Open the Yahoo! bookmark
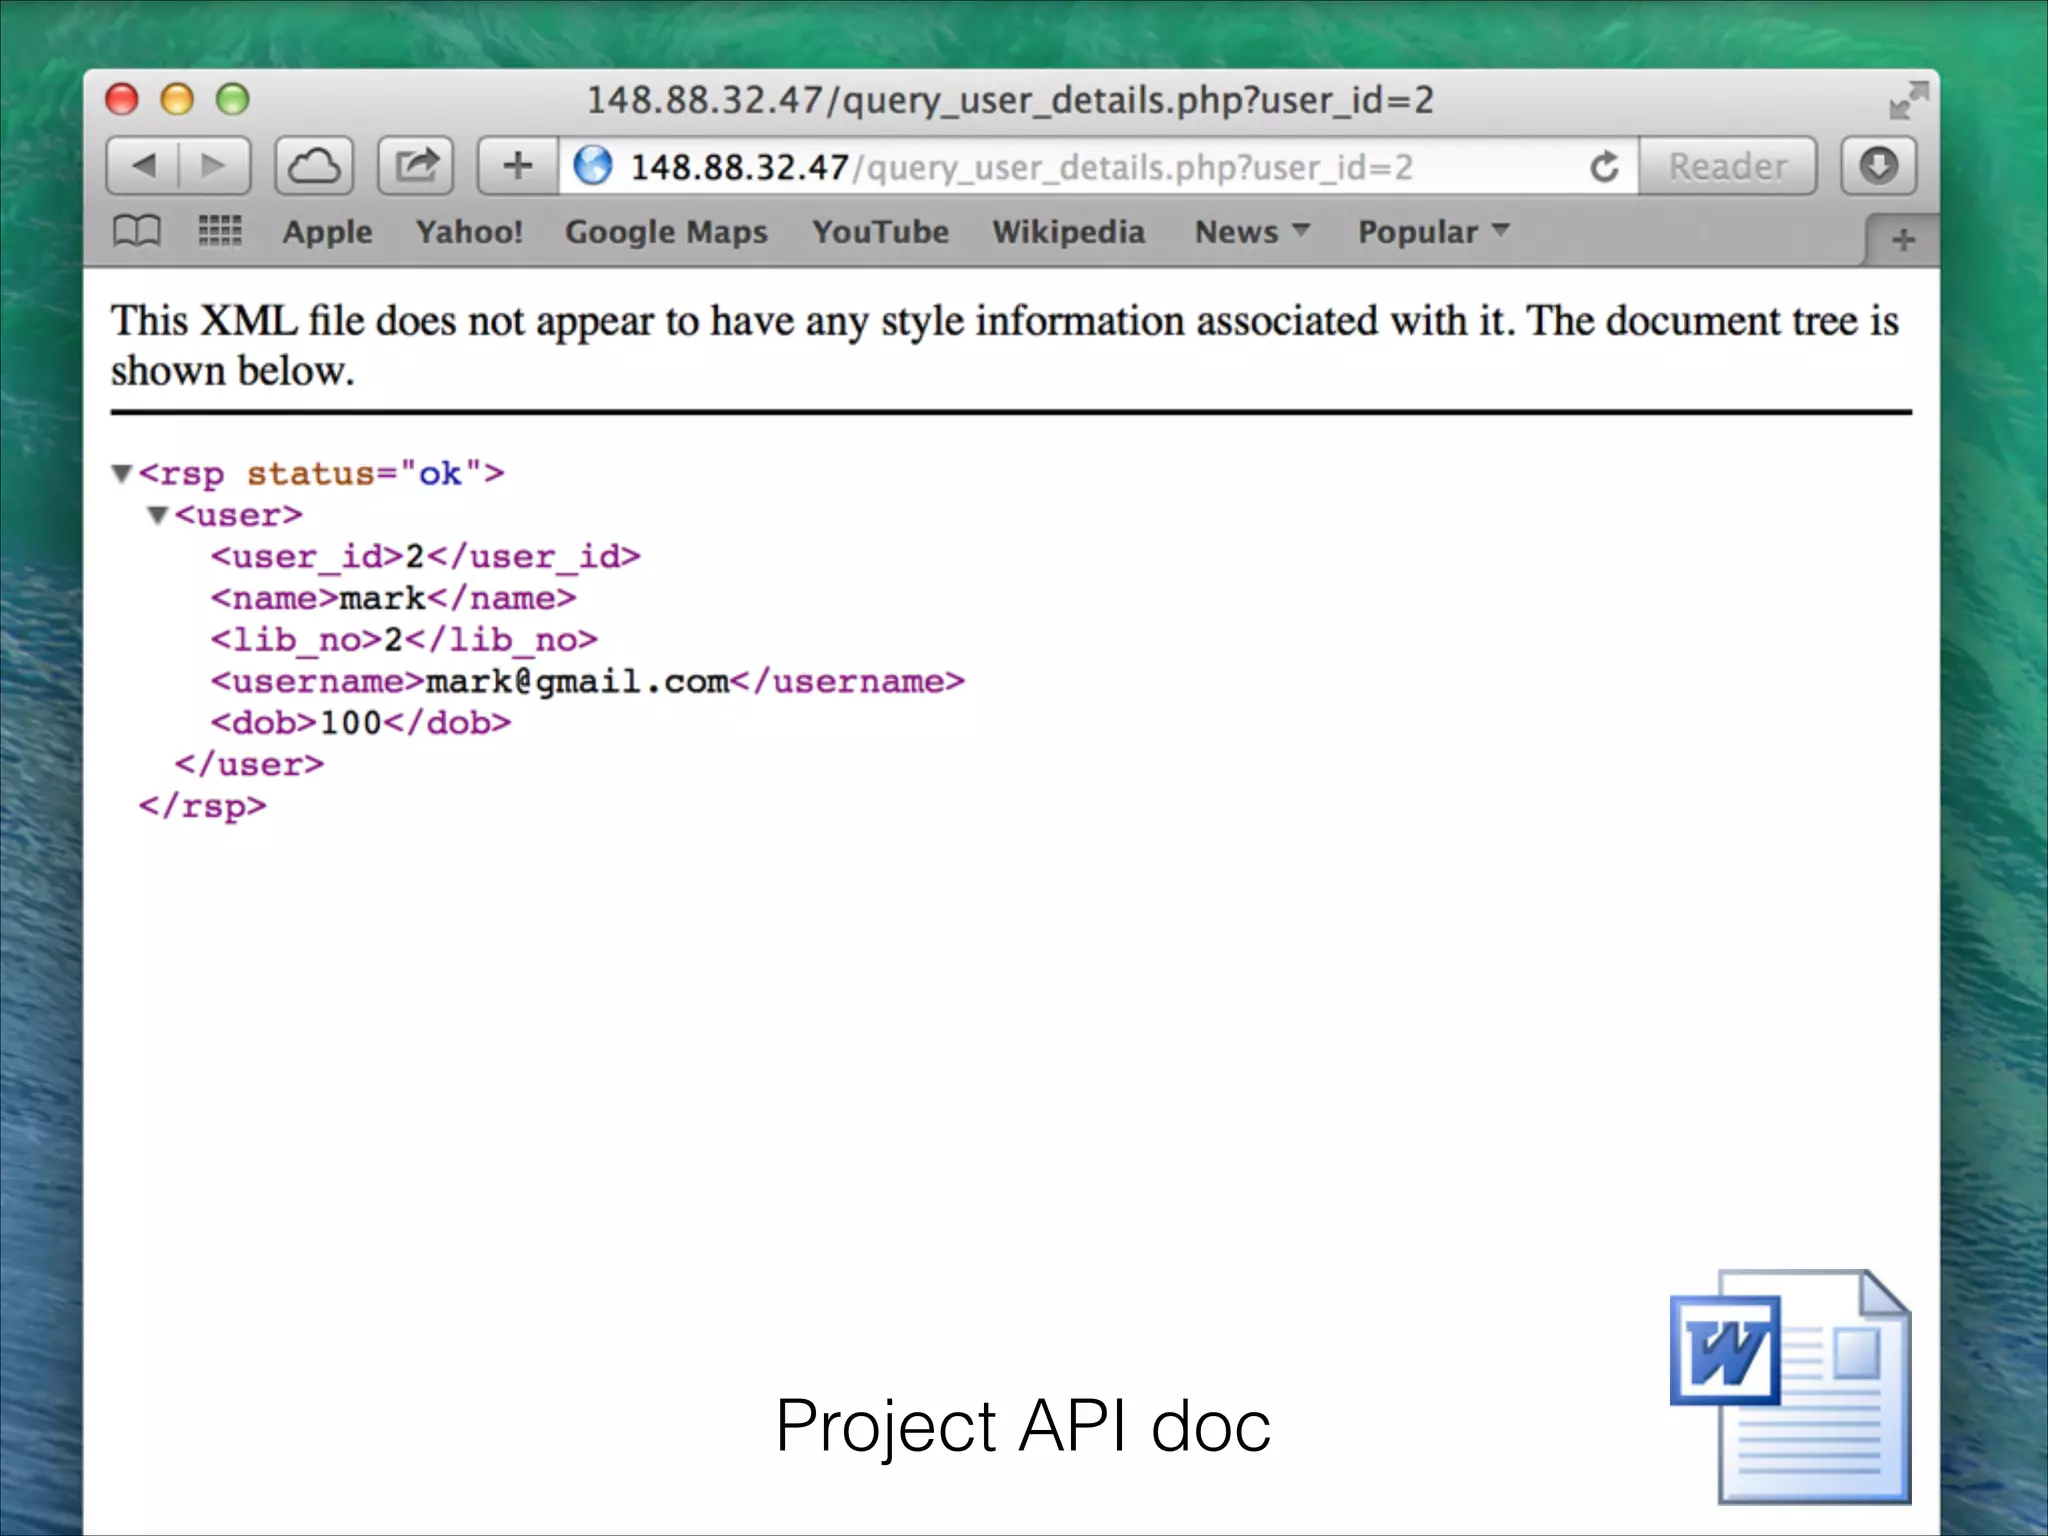 (x=469, y=232)
